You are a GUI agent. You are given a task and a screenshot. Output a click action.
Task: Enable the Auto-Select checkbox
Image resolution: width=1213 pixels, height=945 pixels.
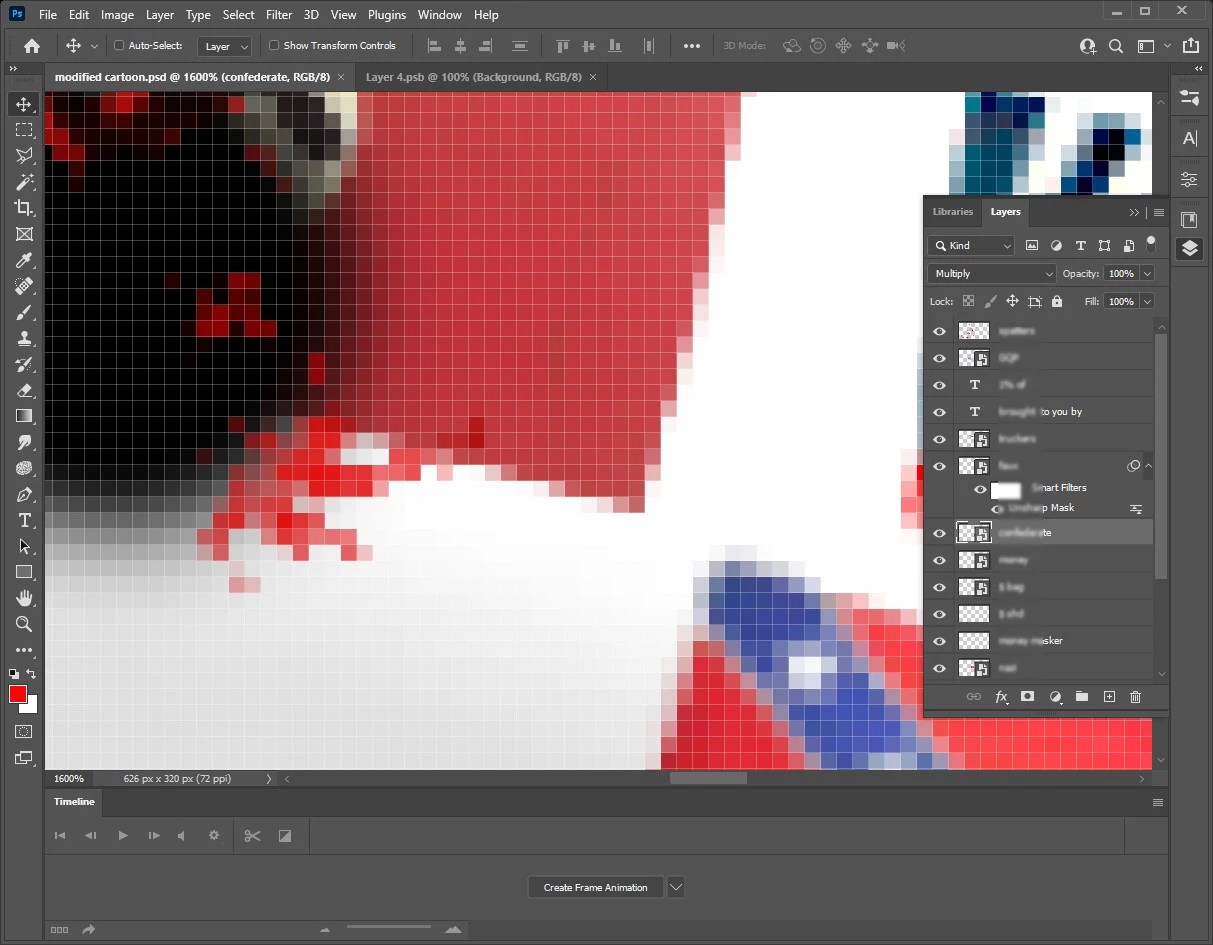(x=119, y=46)
